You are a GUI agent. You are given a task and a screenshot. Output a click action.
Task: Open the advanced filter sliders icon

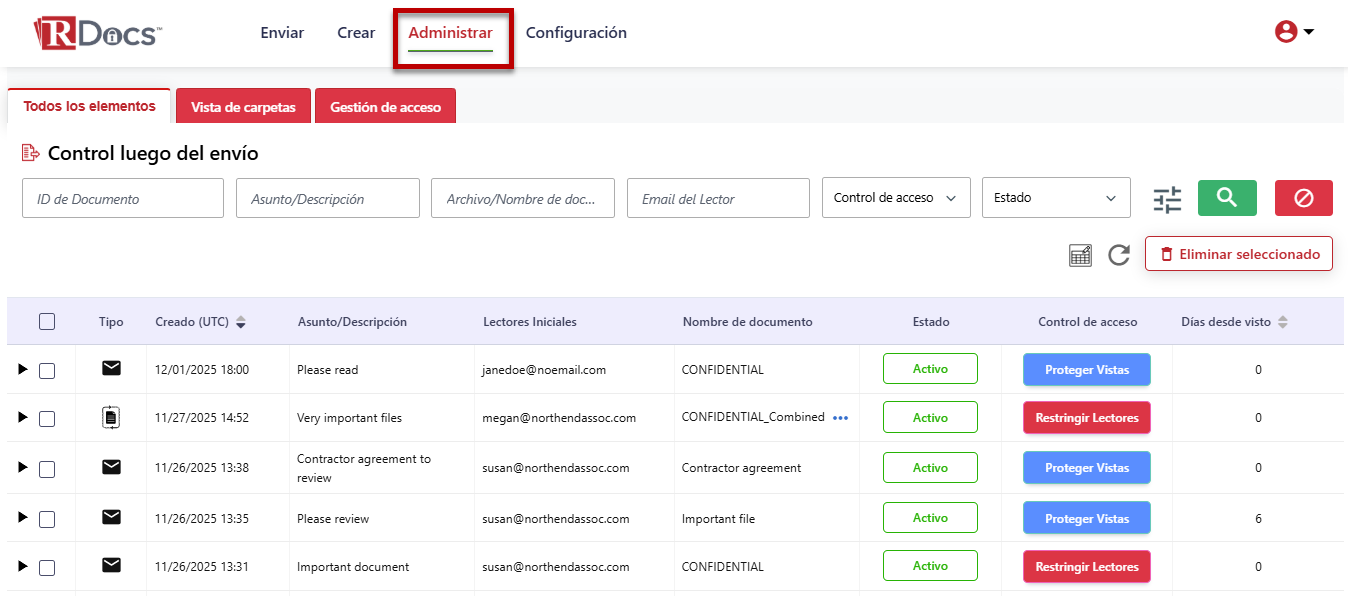point(1167,199)
